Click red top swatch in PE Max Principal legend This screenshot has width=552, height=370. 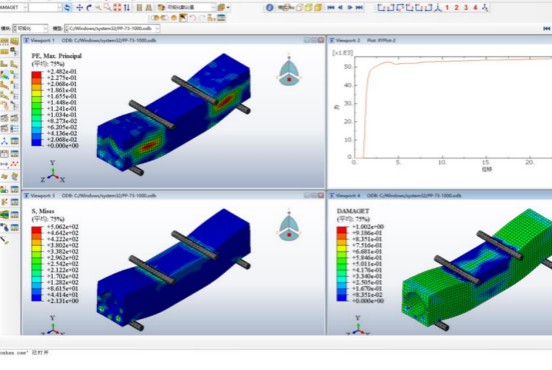[37, 75]
